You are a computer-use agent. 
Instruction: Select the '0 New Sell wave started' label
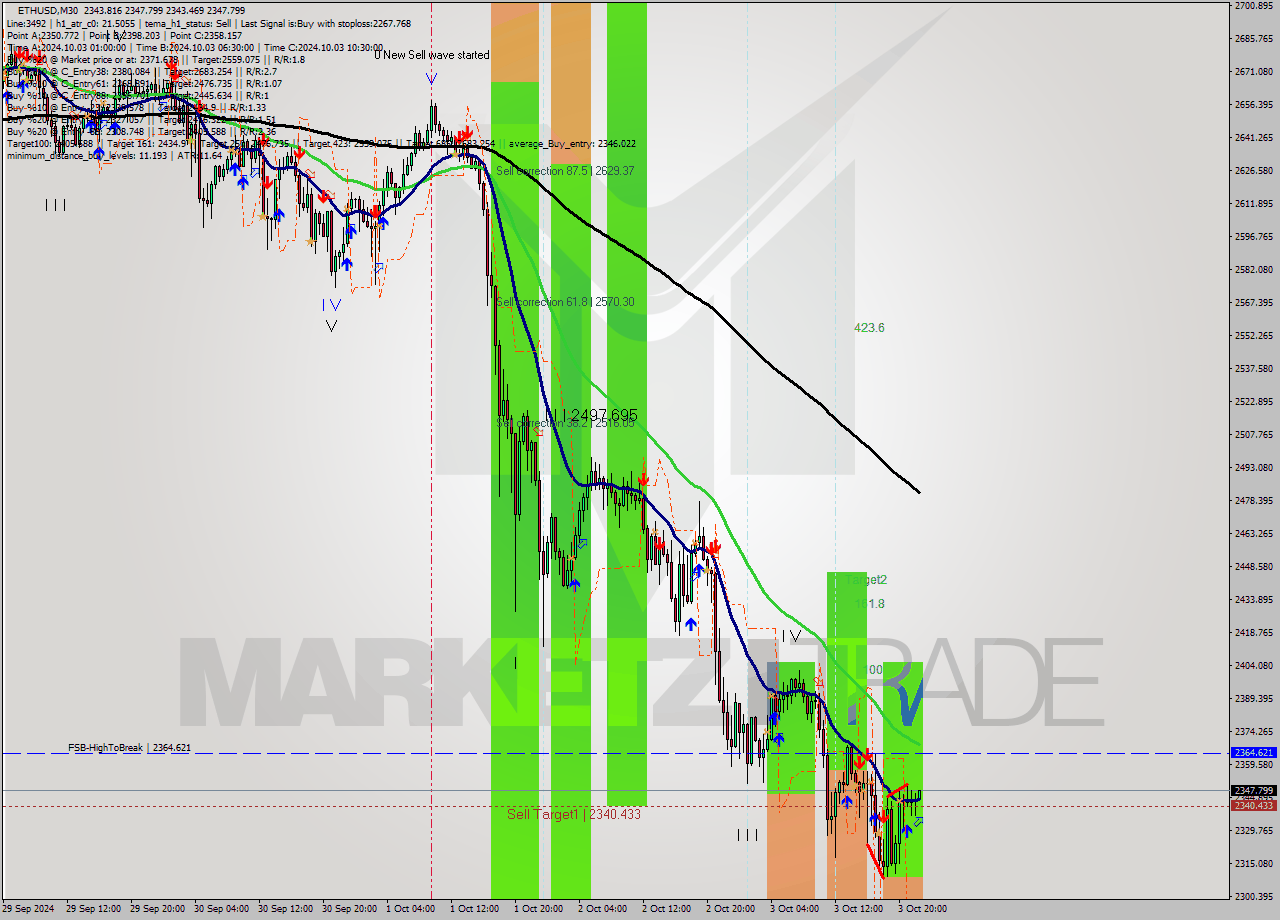432,55
